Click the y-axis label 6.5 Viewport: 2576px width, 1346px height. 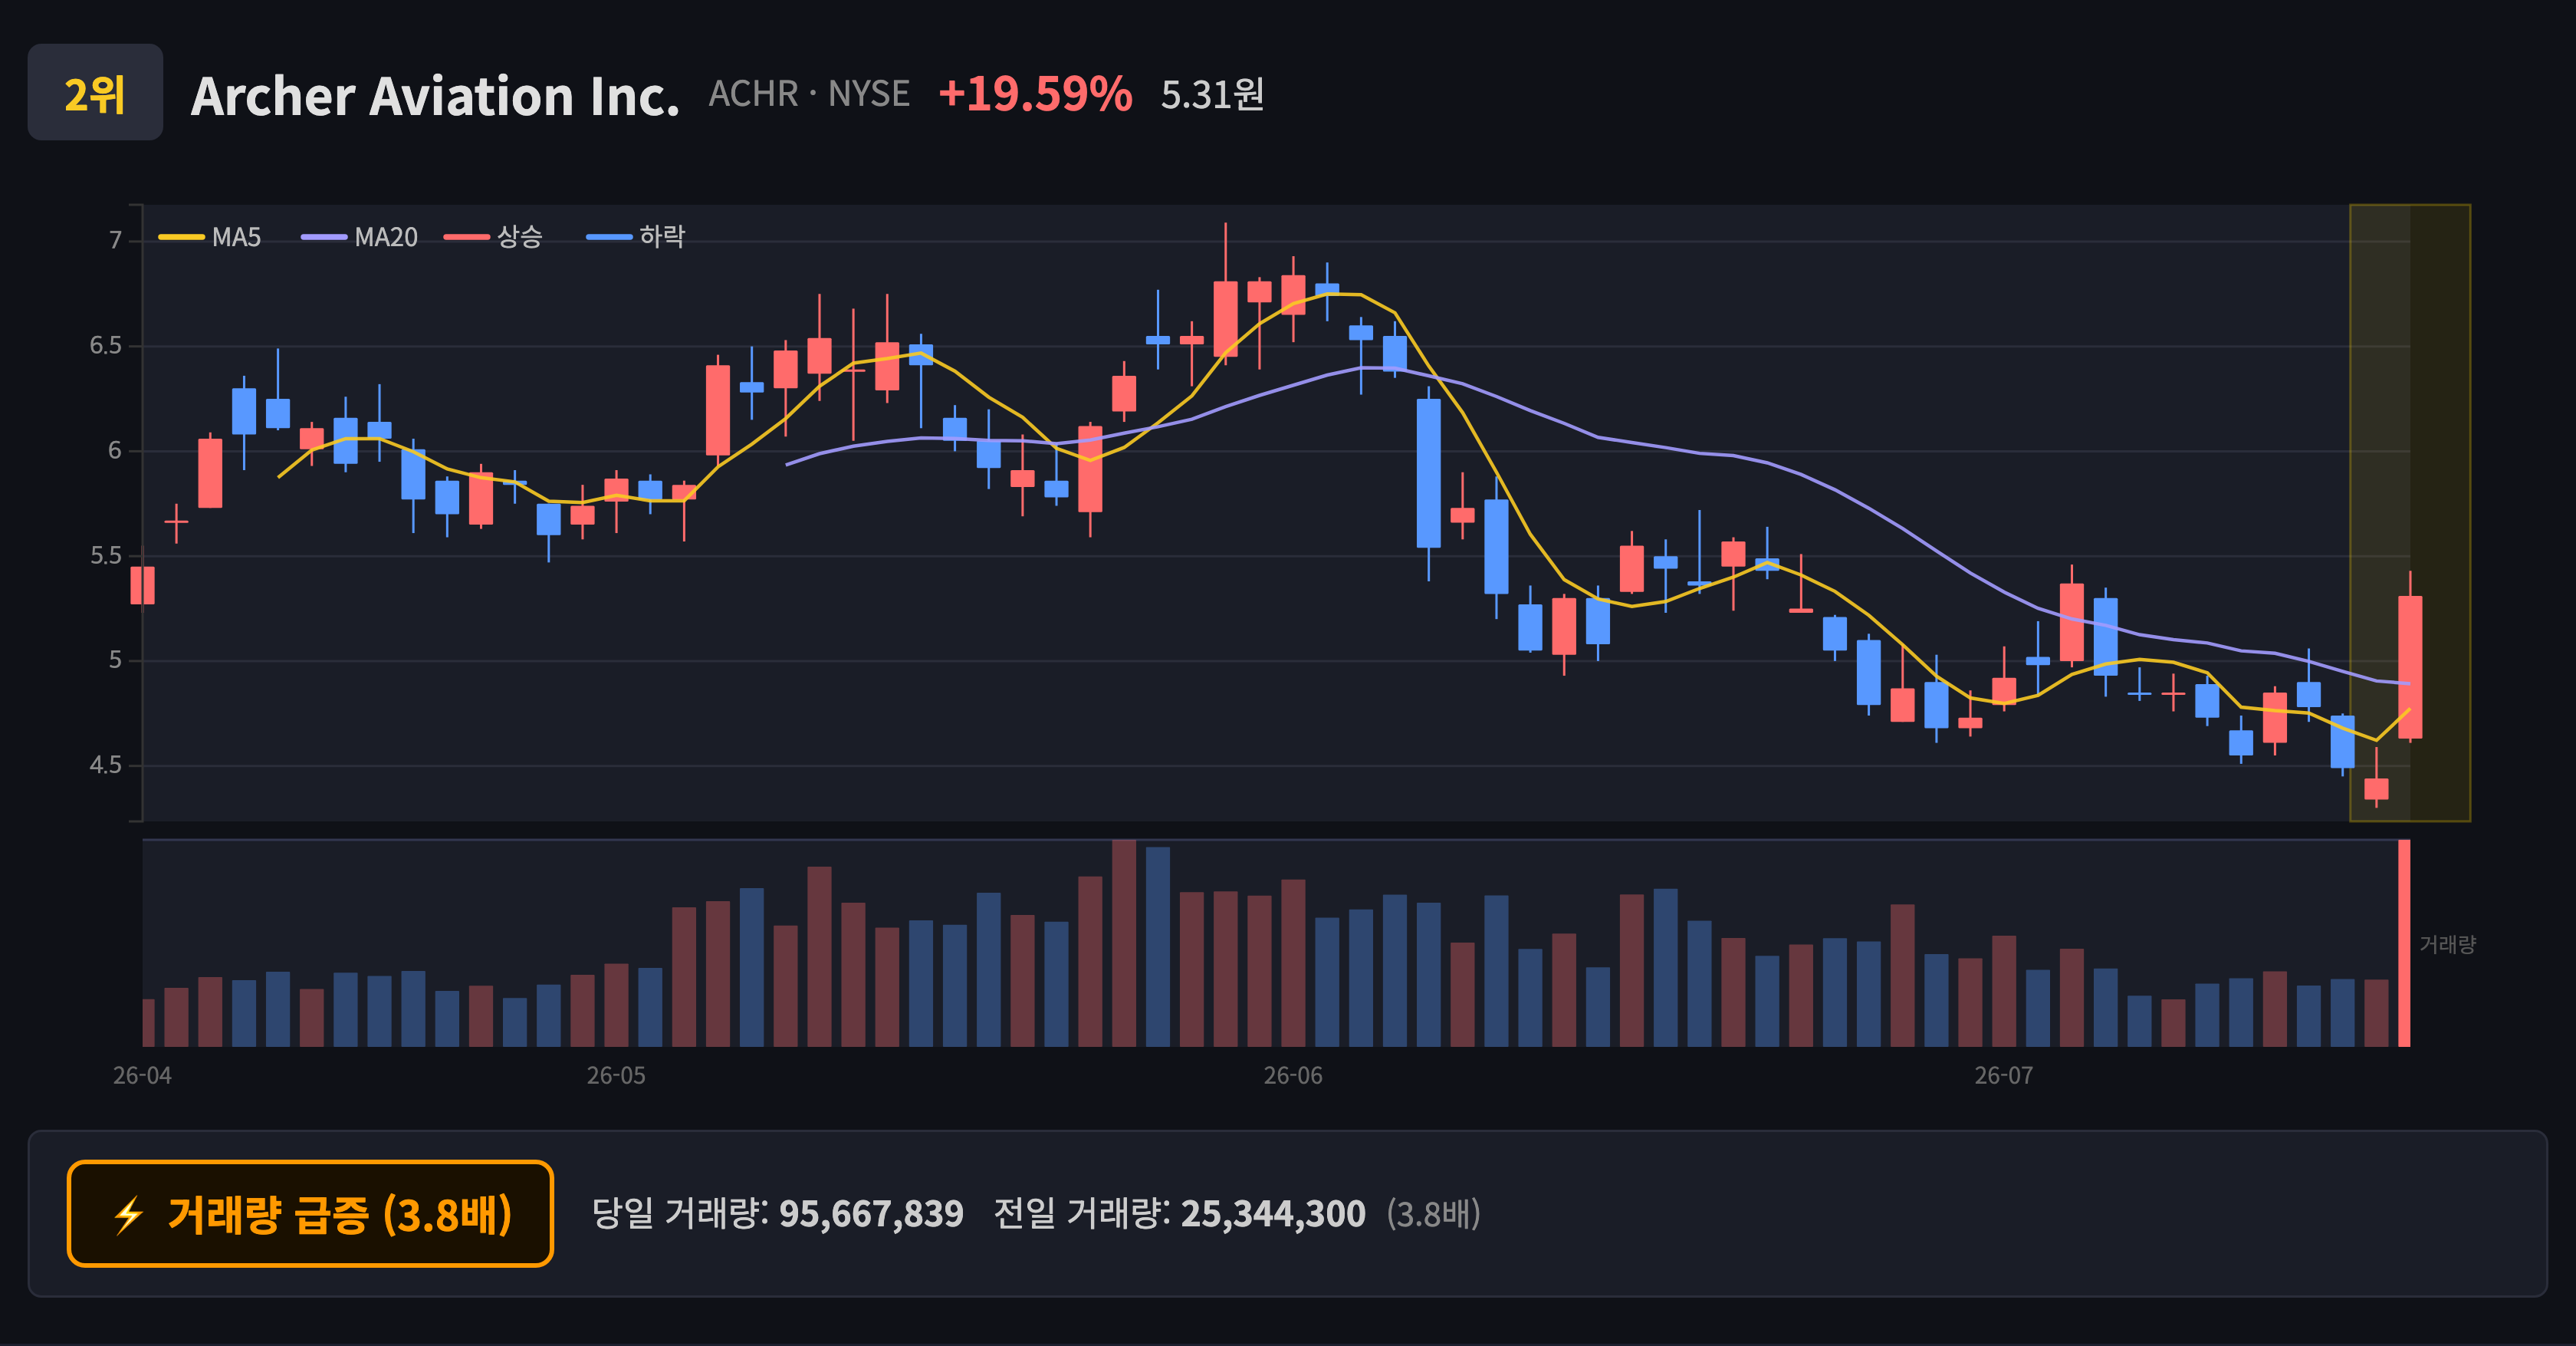106,346
